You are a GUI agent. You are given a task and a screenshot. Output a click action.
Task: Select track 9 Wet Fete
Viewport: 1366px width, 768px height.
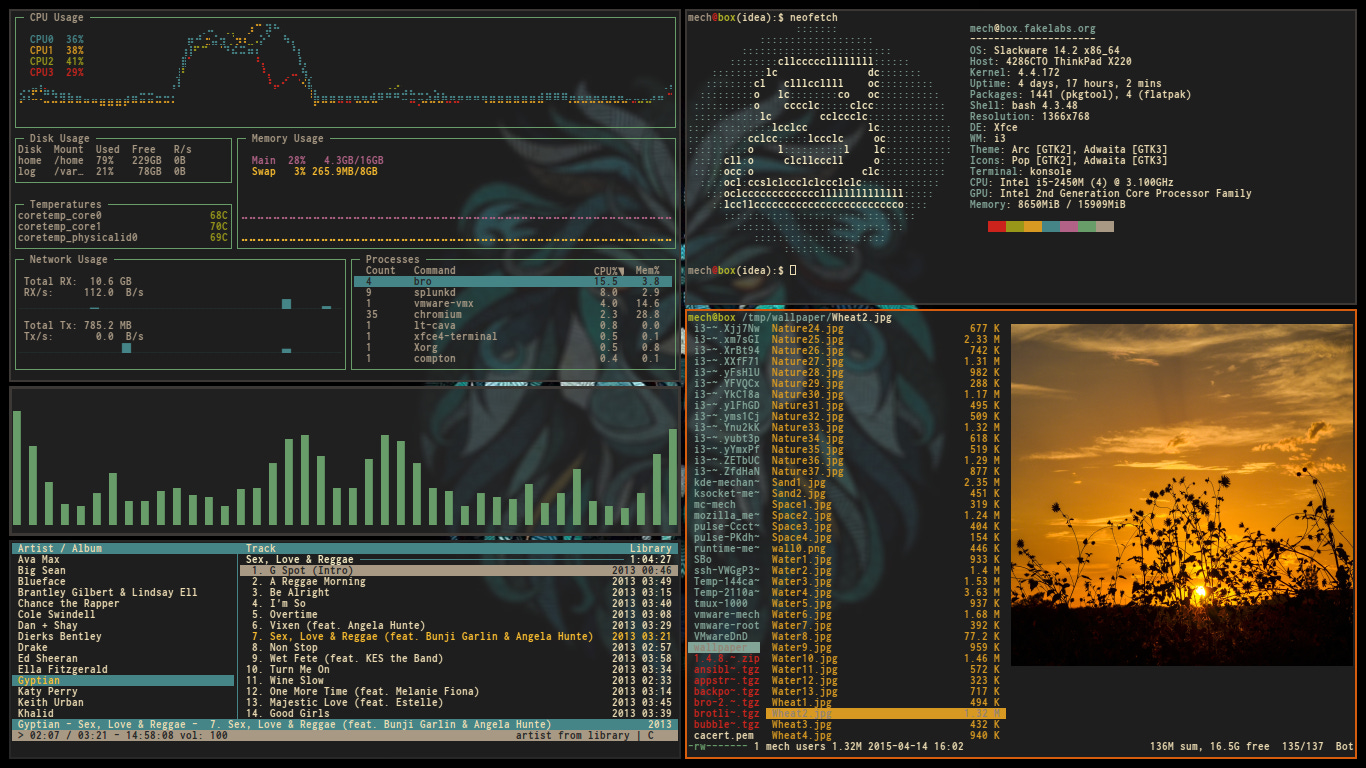click(346, 658)
